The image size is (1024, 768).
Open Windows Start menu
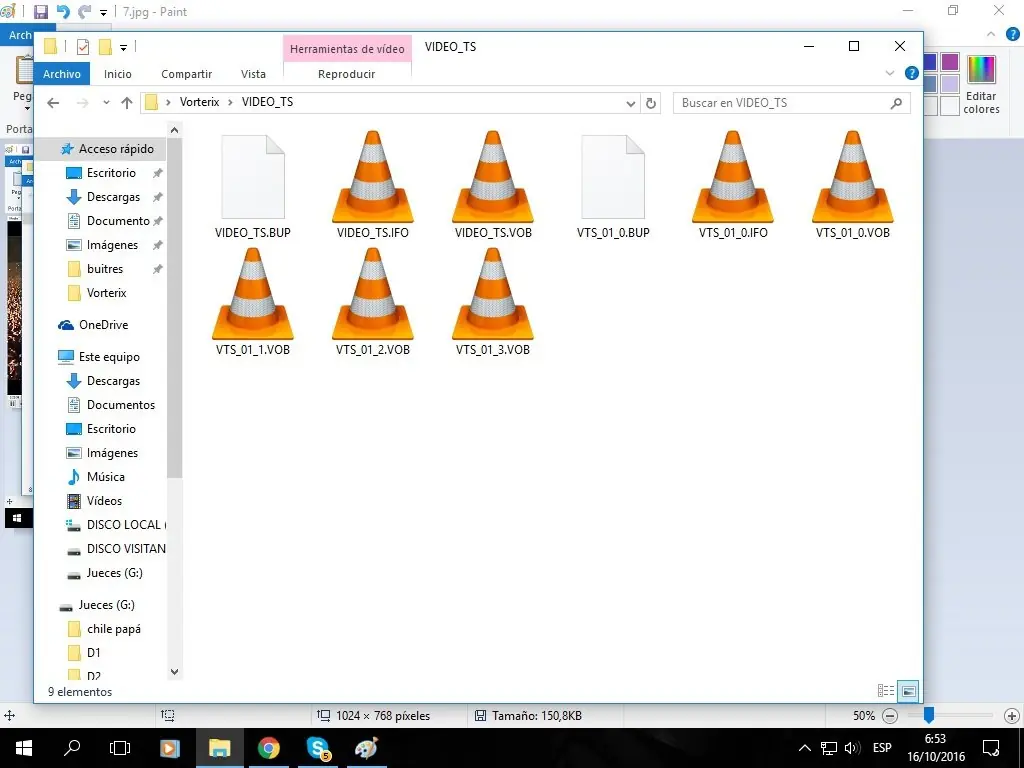click(x=24, y=748)
